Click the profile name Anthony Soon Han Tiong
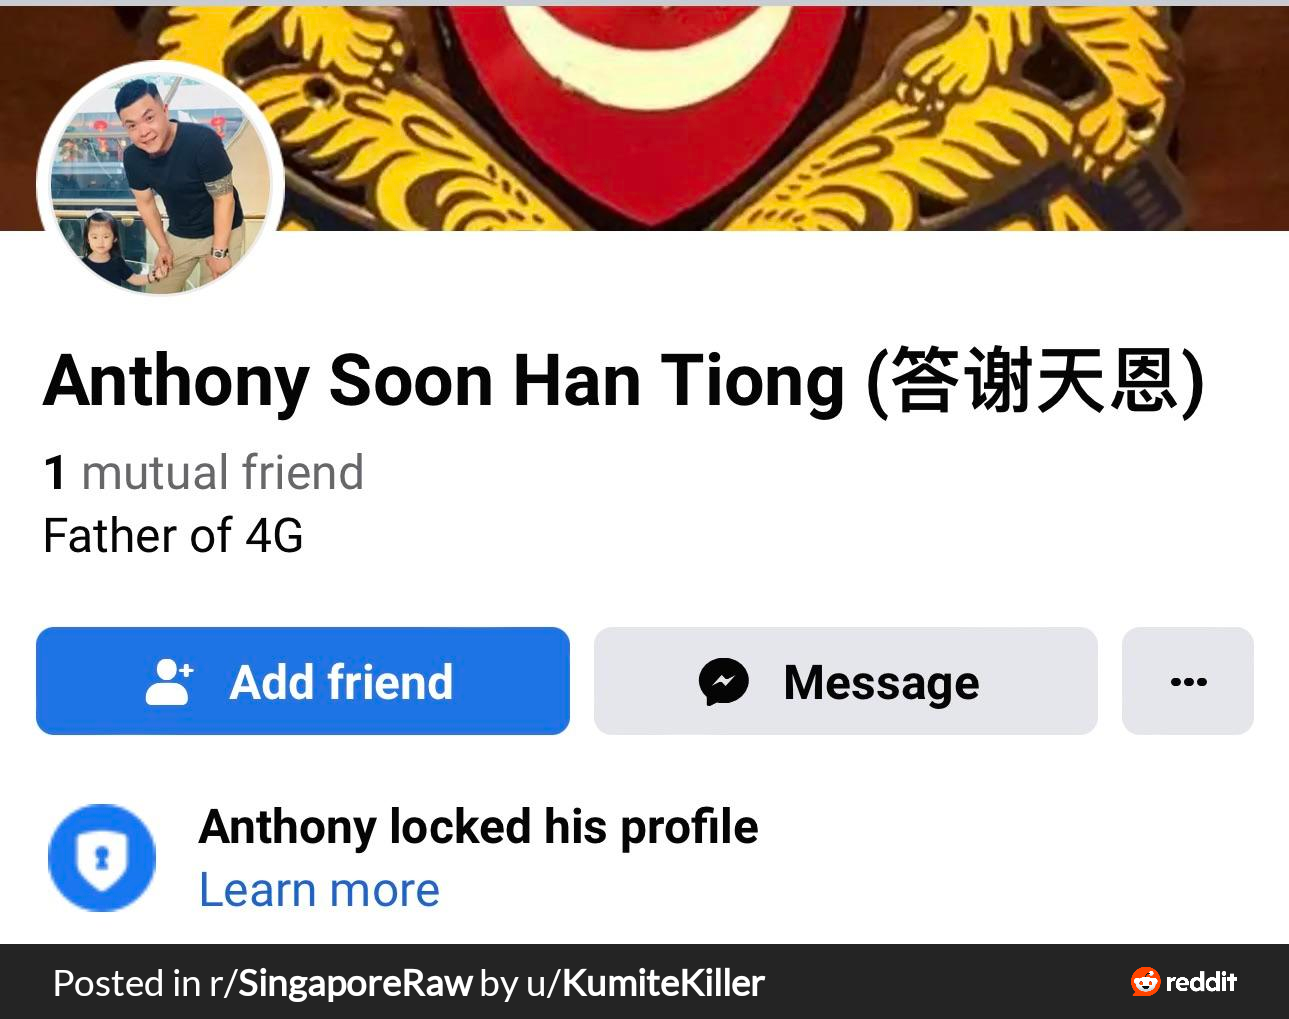 [x=443, y=381]
